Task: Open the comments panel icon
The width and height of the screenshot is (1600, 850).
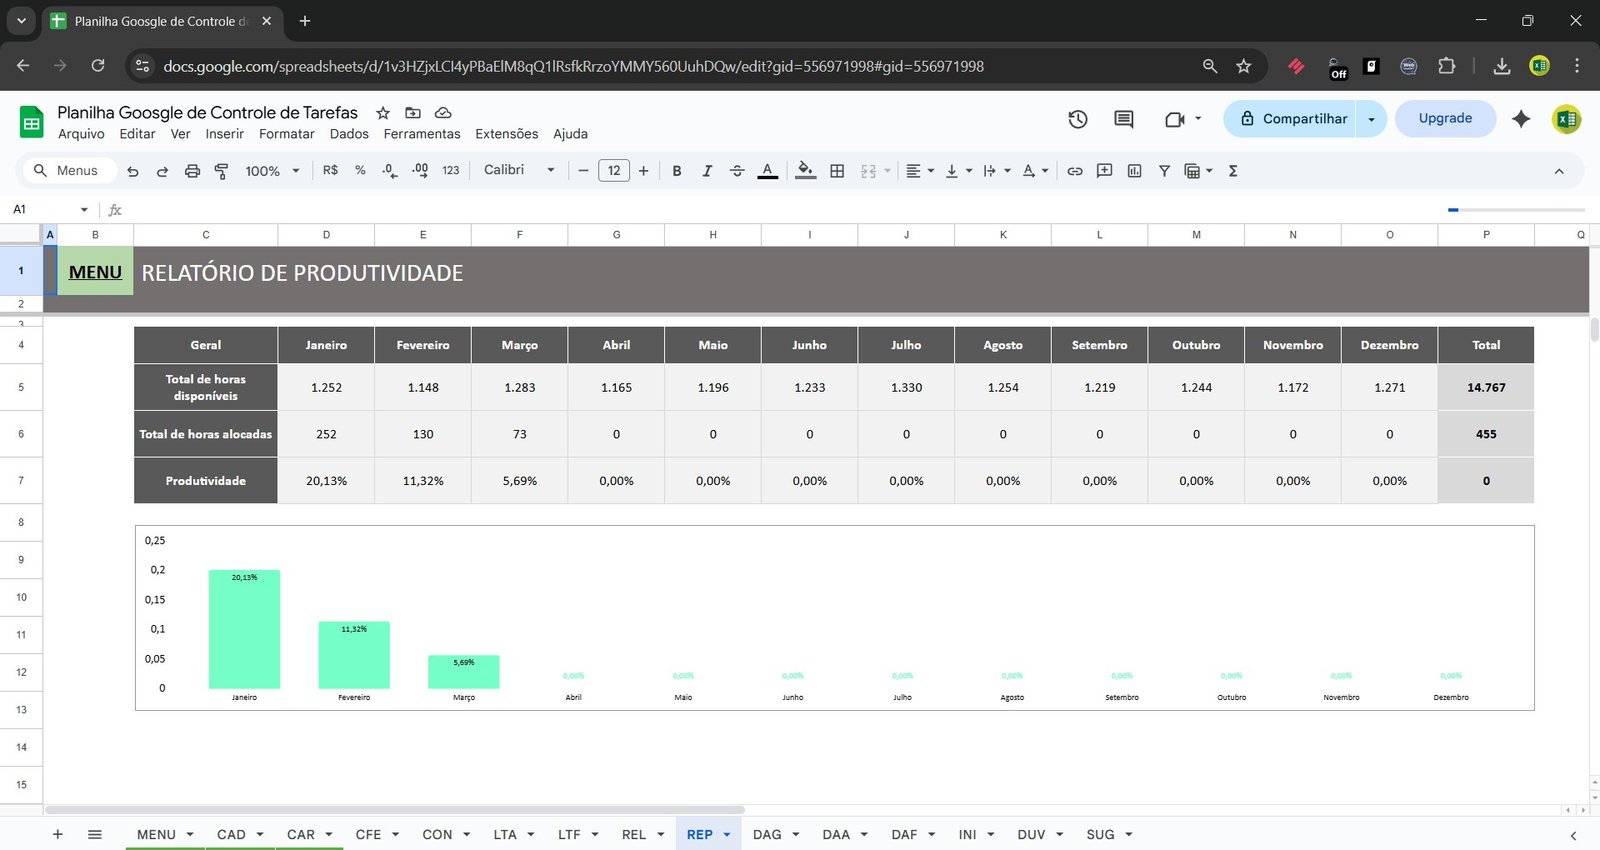Action: point(1123,119)
